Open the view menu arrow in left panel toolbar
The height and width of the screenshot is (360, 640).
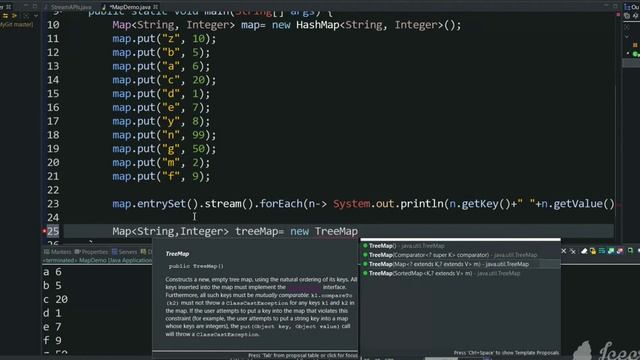coord(36,16)
